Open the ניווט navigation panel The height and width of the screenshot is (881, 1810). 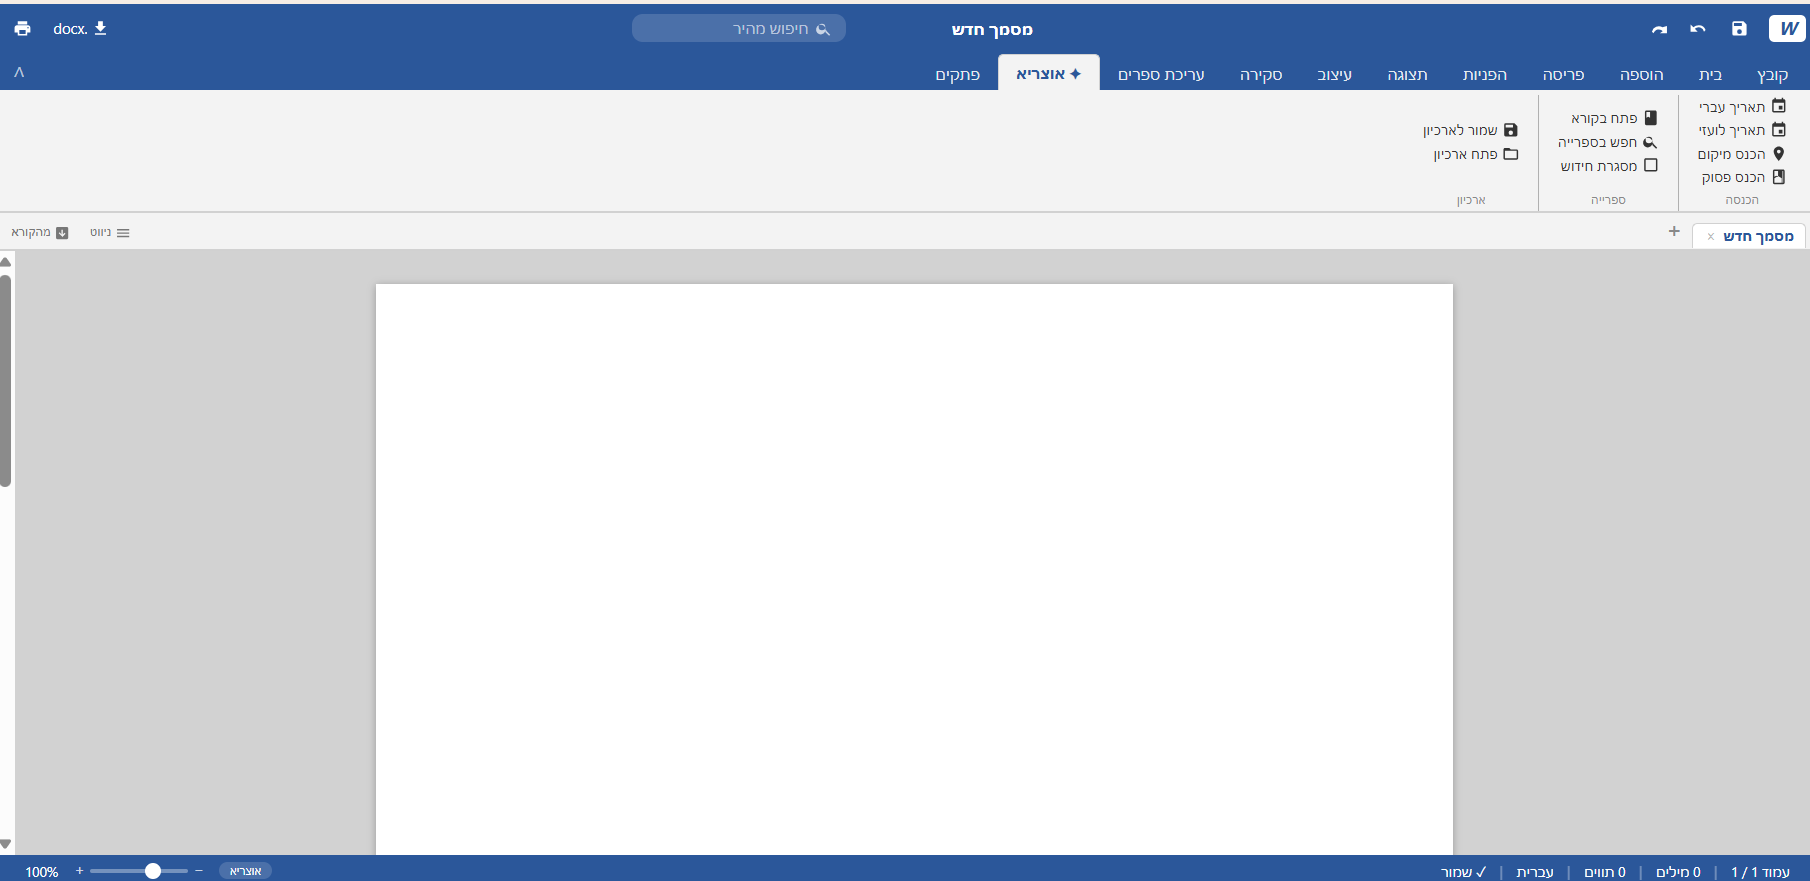point(110,232)
